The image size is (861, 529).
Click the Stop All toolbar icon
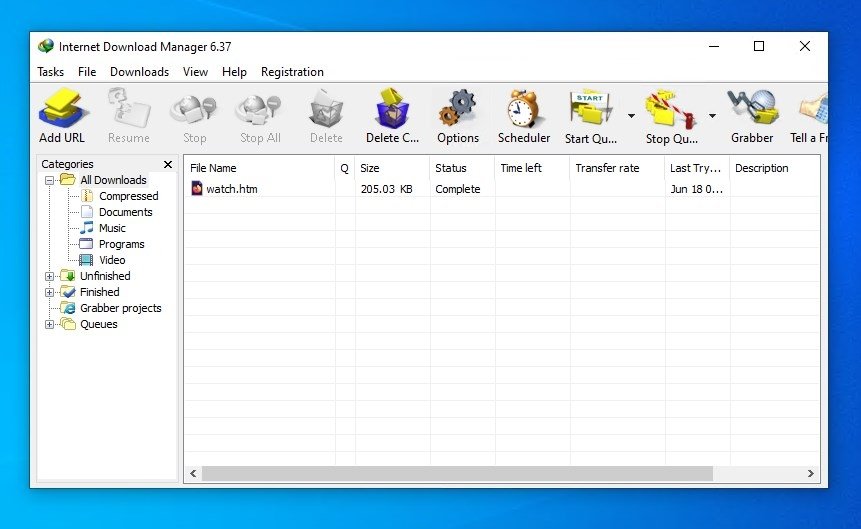(x=260, y=108)
